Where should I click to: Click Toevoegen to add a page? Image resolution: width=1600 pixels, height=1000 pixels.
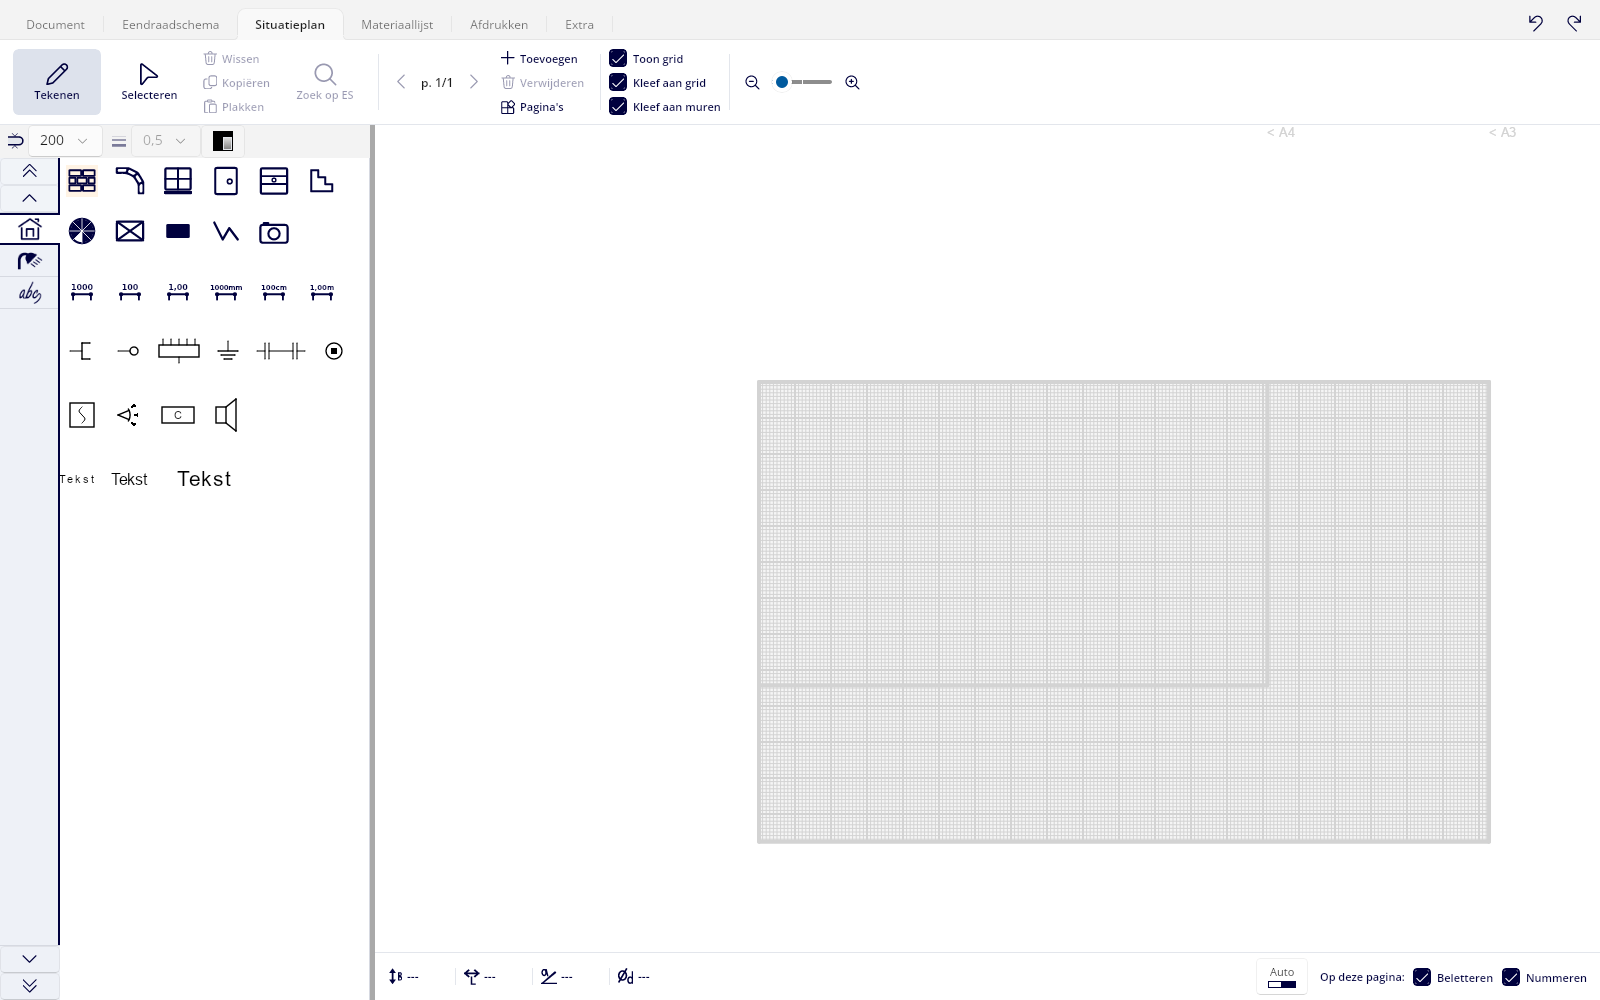[539, 58]
